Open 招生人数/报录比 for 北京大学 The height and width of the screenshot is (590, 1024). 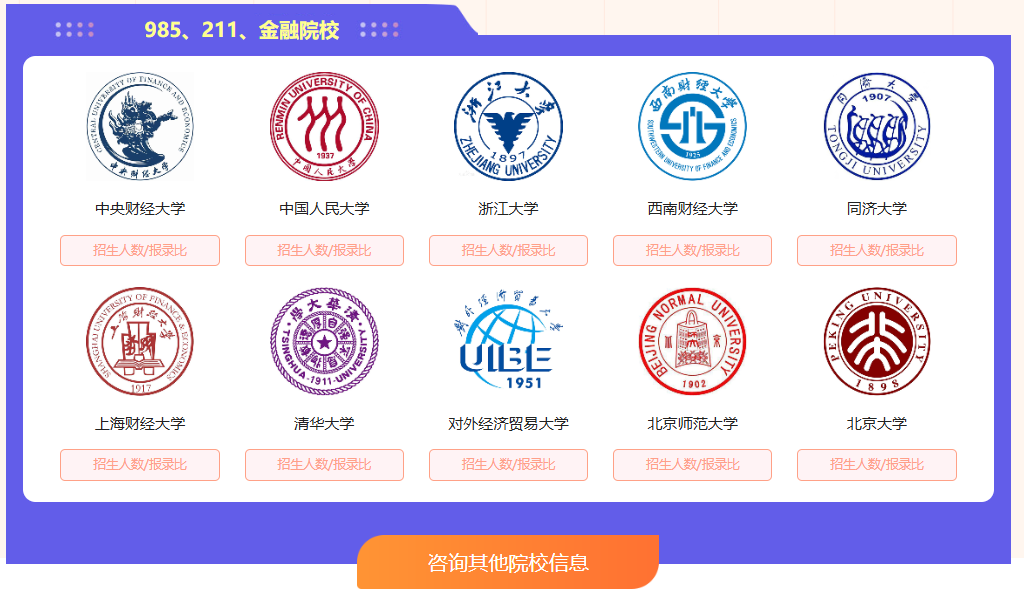[876, 465]
